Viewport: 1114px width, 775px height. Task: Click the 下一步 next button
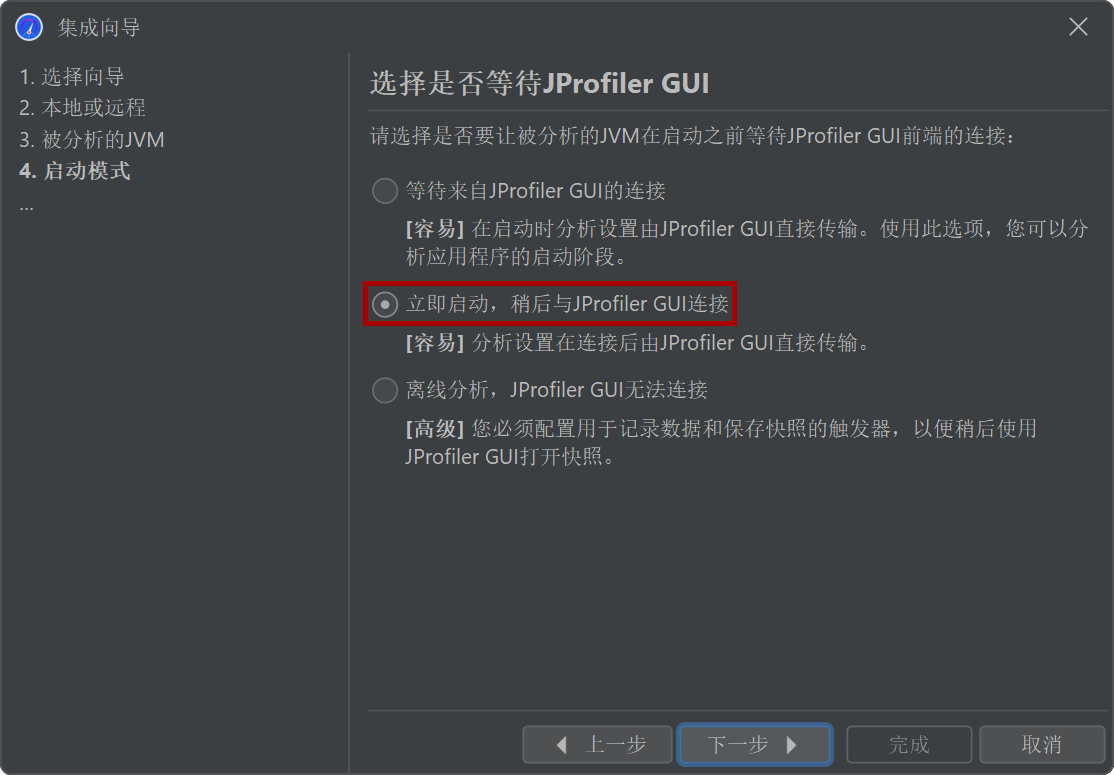[755, 744]
